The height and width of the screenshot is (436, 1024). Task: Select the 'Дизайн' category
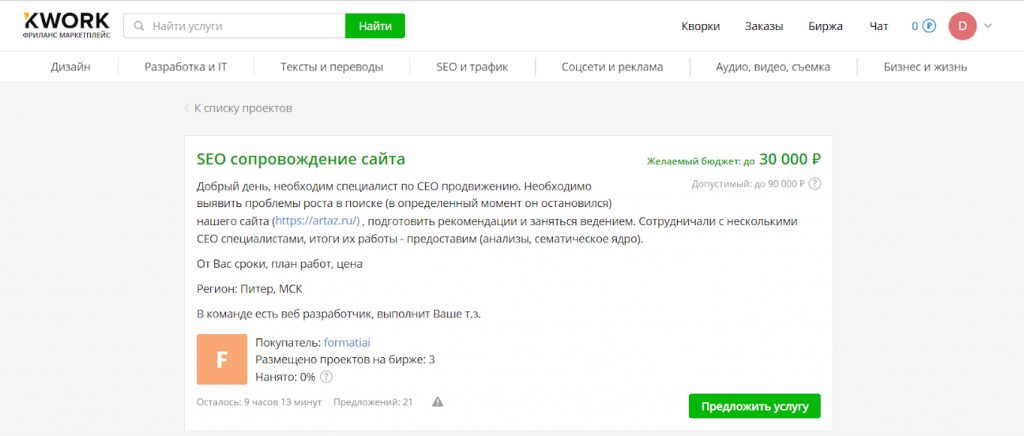(71, 67)
